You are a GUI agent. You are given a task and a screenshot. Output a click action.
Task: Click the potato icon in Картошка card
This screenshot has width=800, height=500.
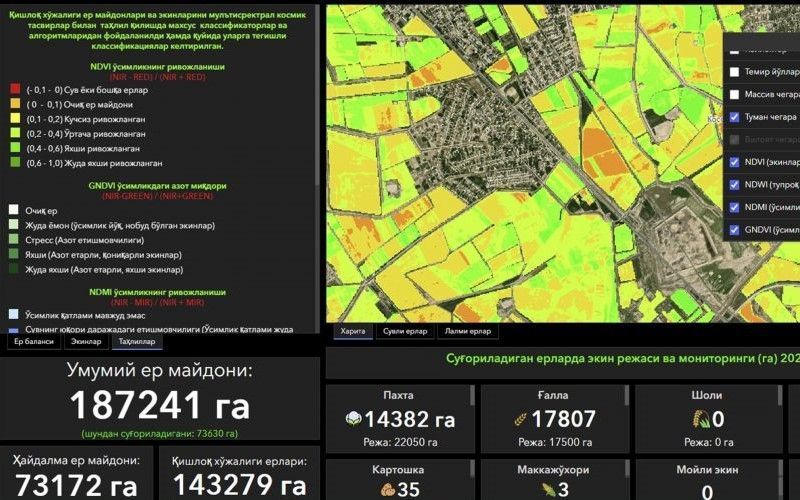pos(388,490)
